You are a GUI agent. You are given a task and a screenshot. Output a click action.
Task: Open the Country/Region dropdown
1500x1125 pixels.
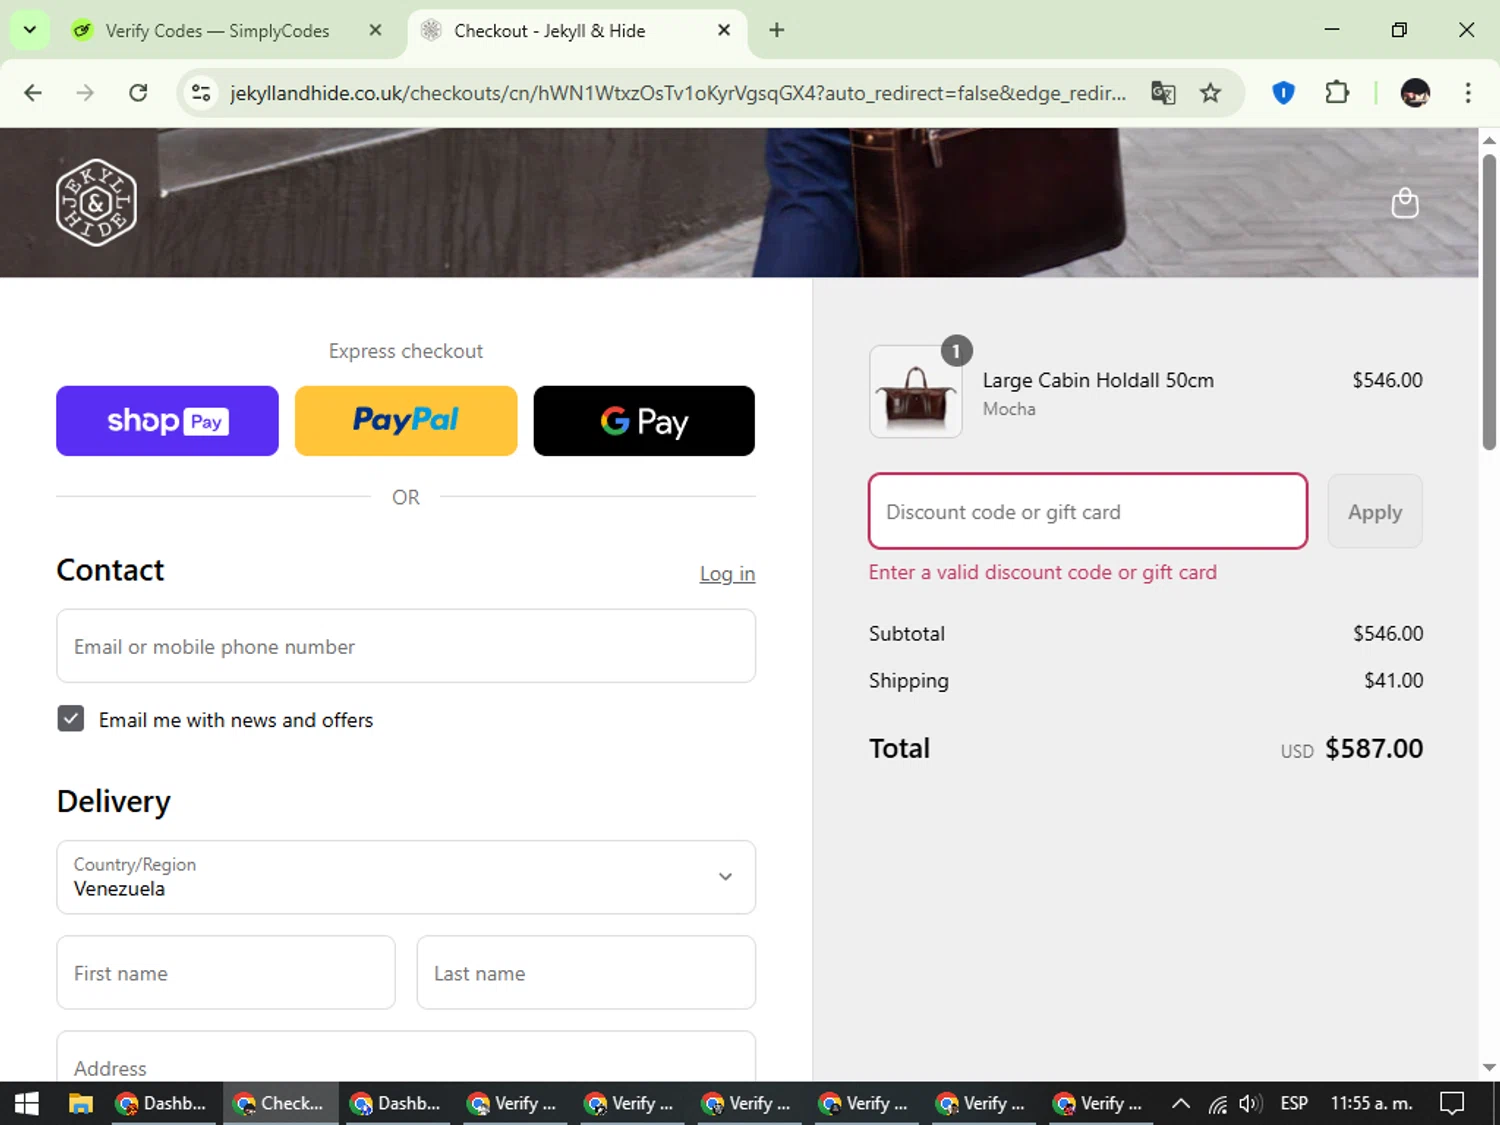(406, 877)
